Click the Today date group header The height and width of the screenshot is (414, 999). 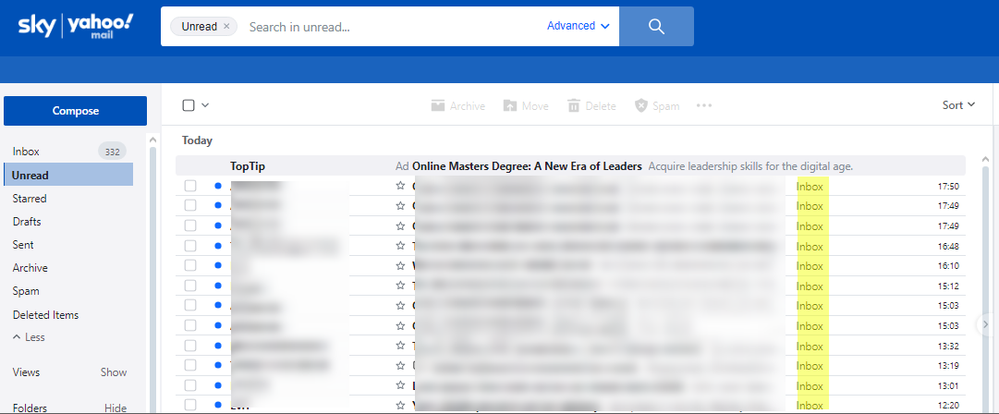(x=197, y=141)
